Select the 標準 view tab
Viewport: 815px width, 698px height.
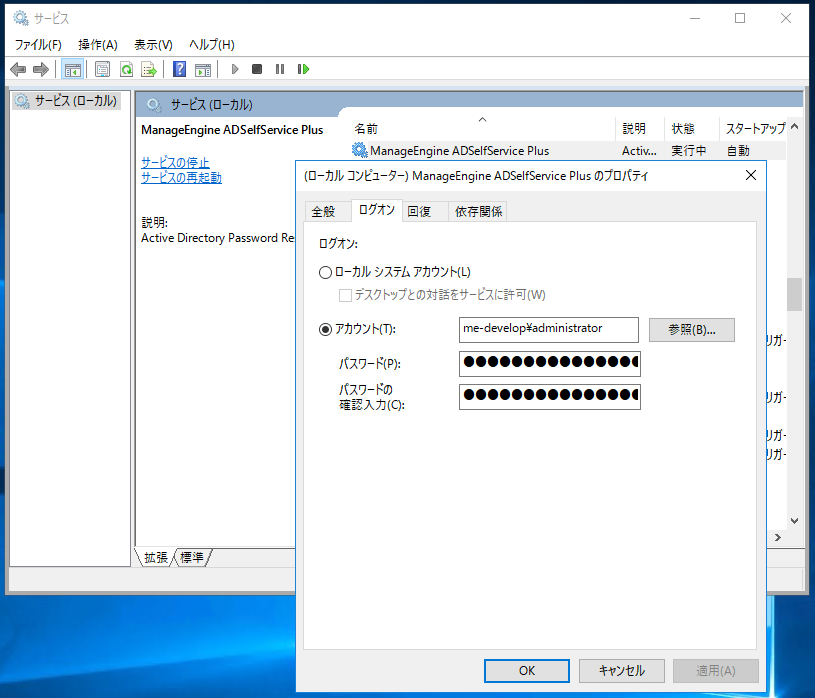pos(192,558)
